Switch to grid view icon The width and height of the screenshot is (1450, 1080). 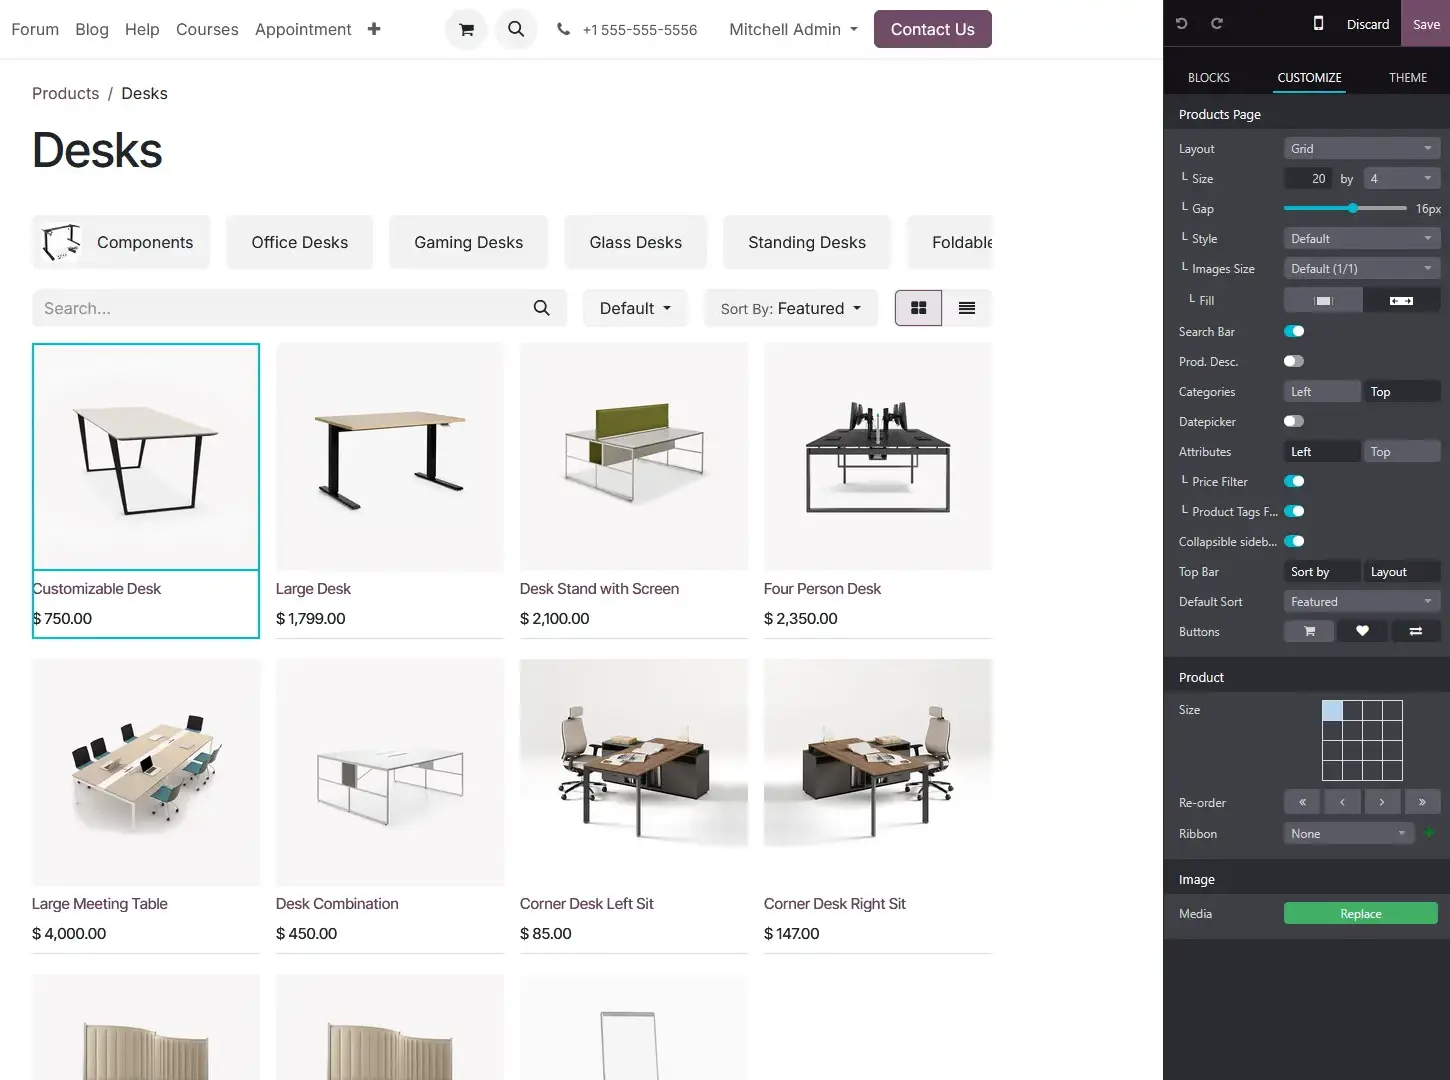tap(918, 308)
